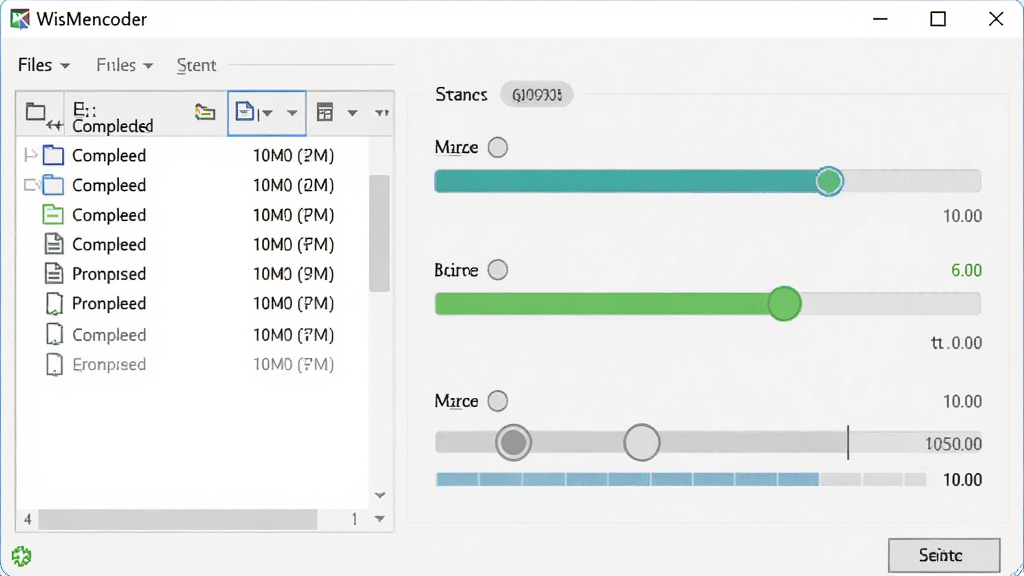Image resolution: width=1024 pixels, height=576 pixels.
Task: Click the Seintc button
Action: point(944,555)
